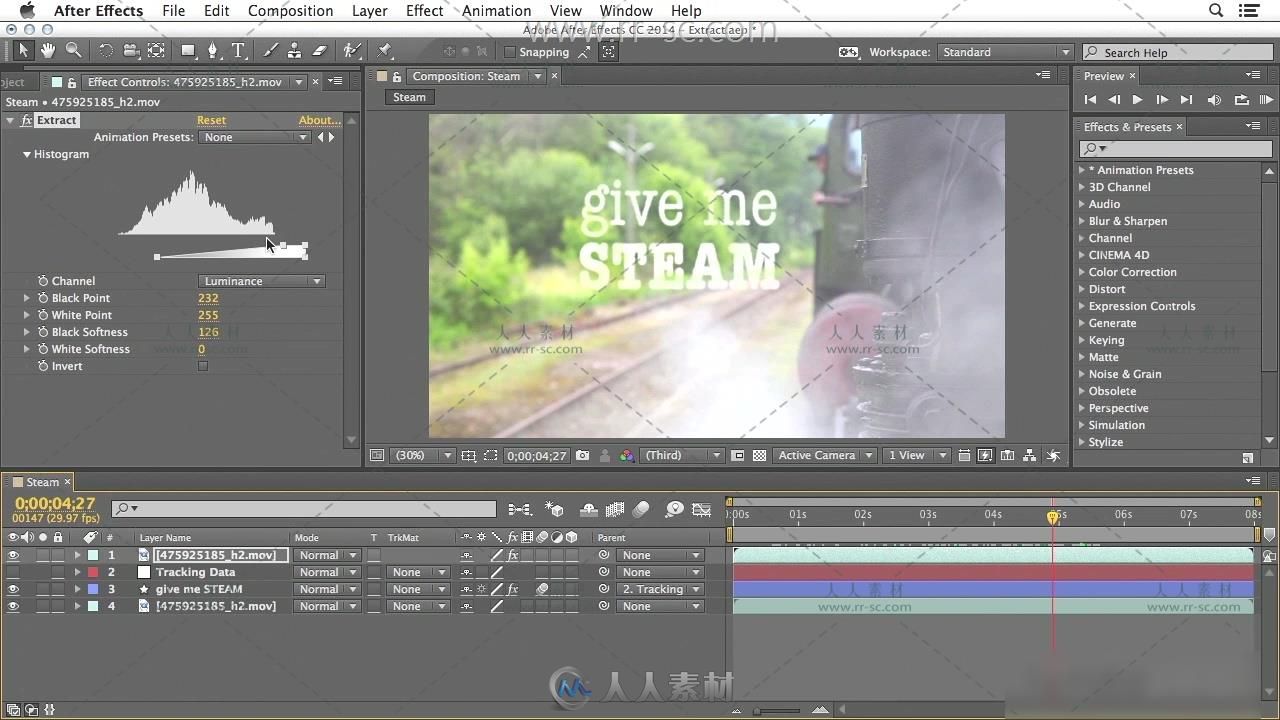Select the Effect Controls panel tab
The width and height of the screenshot is (1280, 720).
click(185, 82)
